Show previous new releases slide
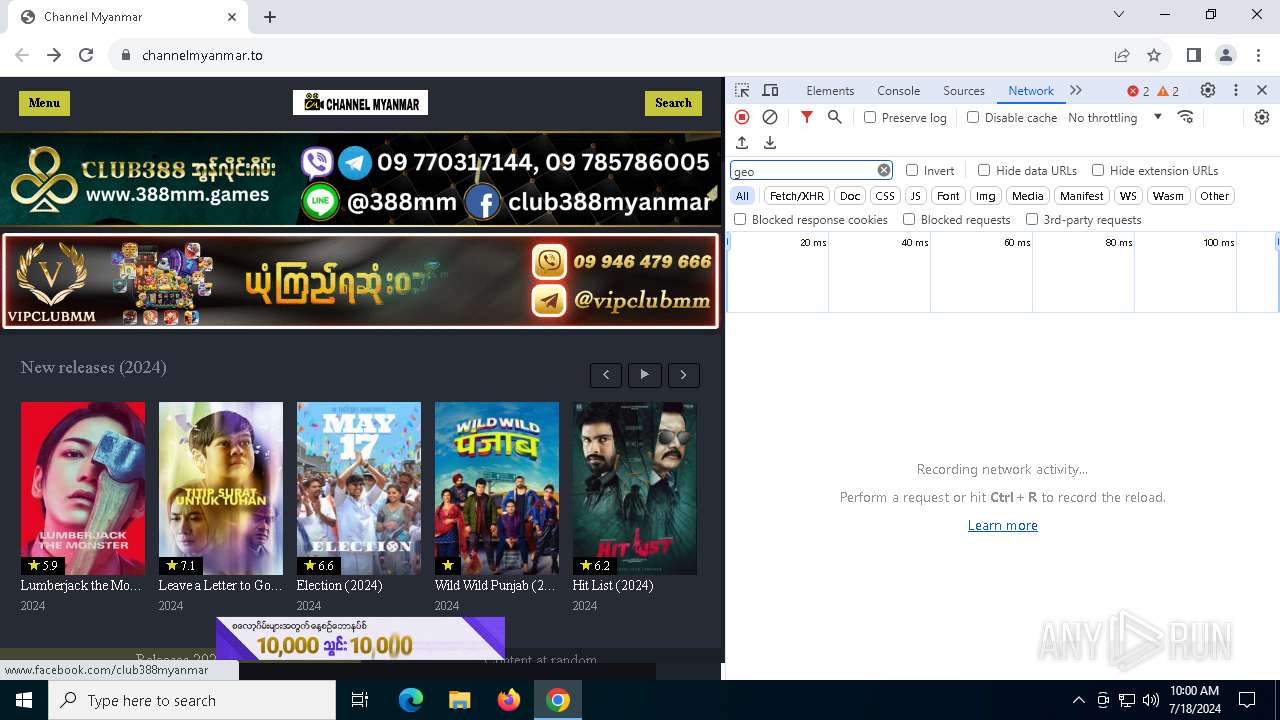 pyautogui.click(x=606, y=375)
